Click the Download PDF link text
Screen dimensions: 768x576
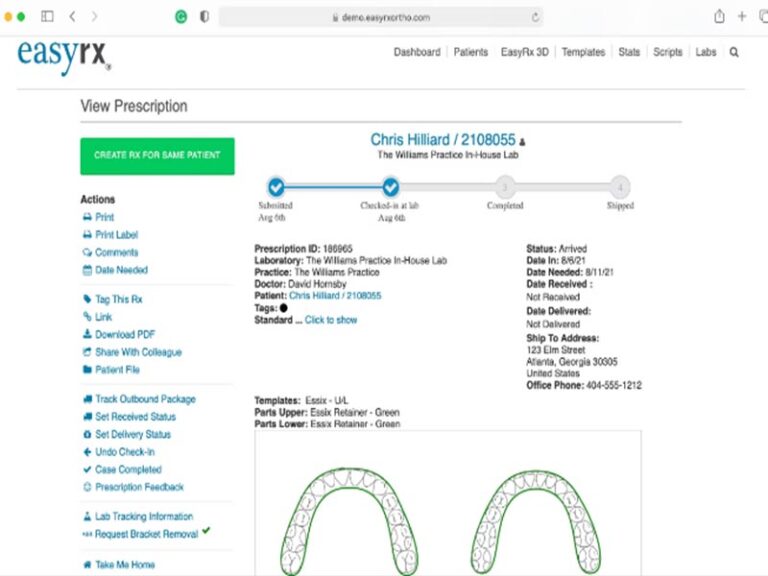(125, 335)
